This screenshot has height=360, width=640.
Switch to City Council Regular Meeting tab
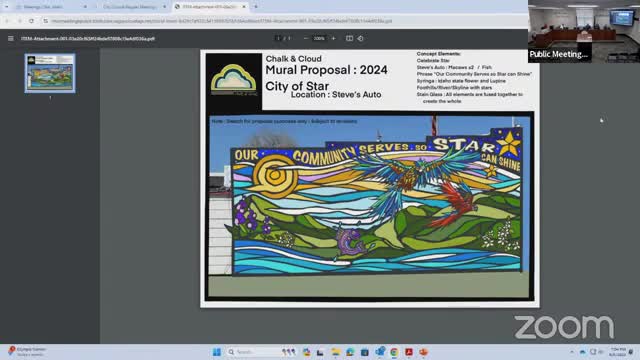coord(131,7)
